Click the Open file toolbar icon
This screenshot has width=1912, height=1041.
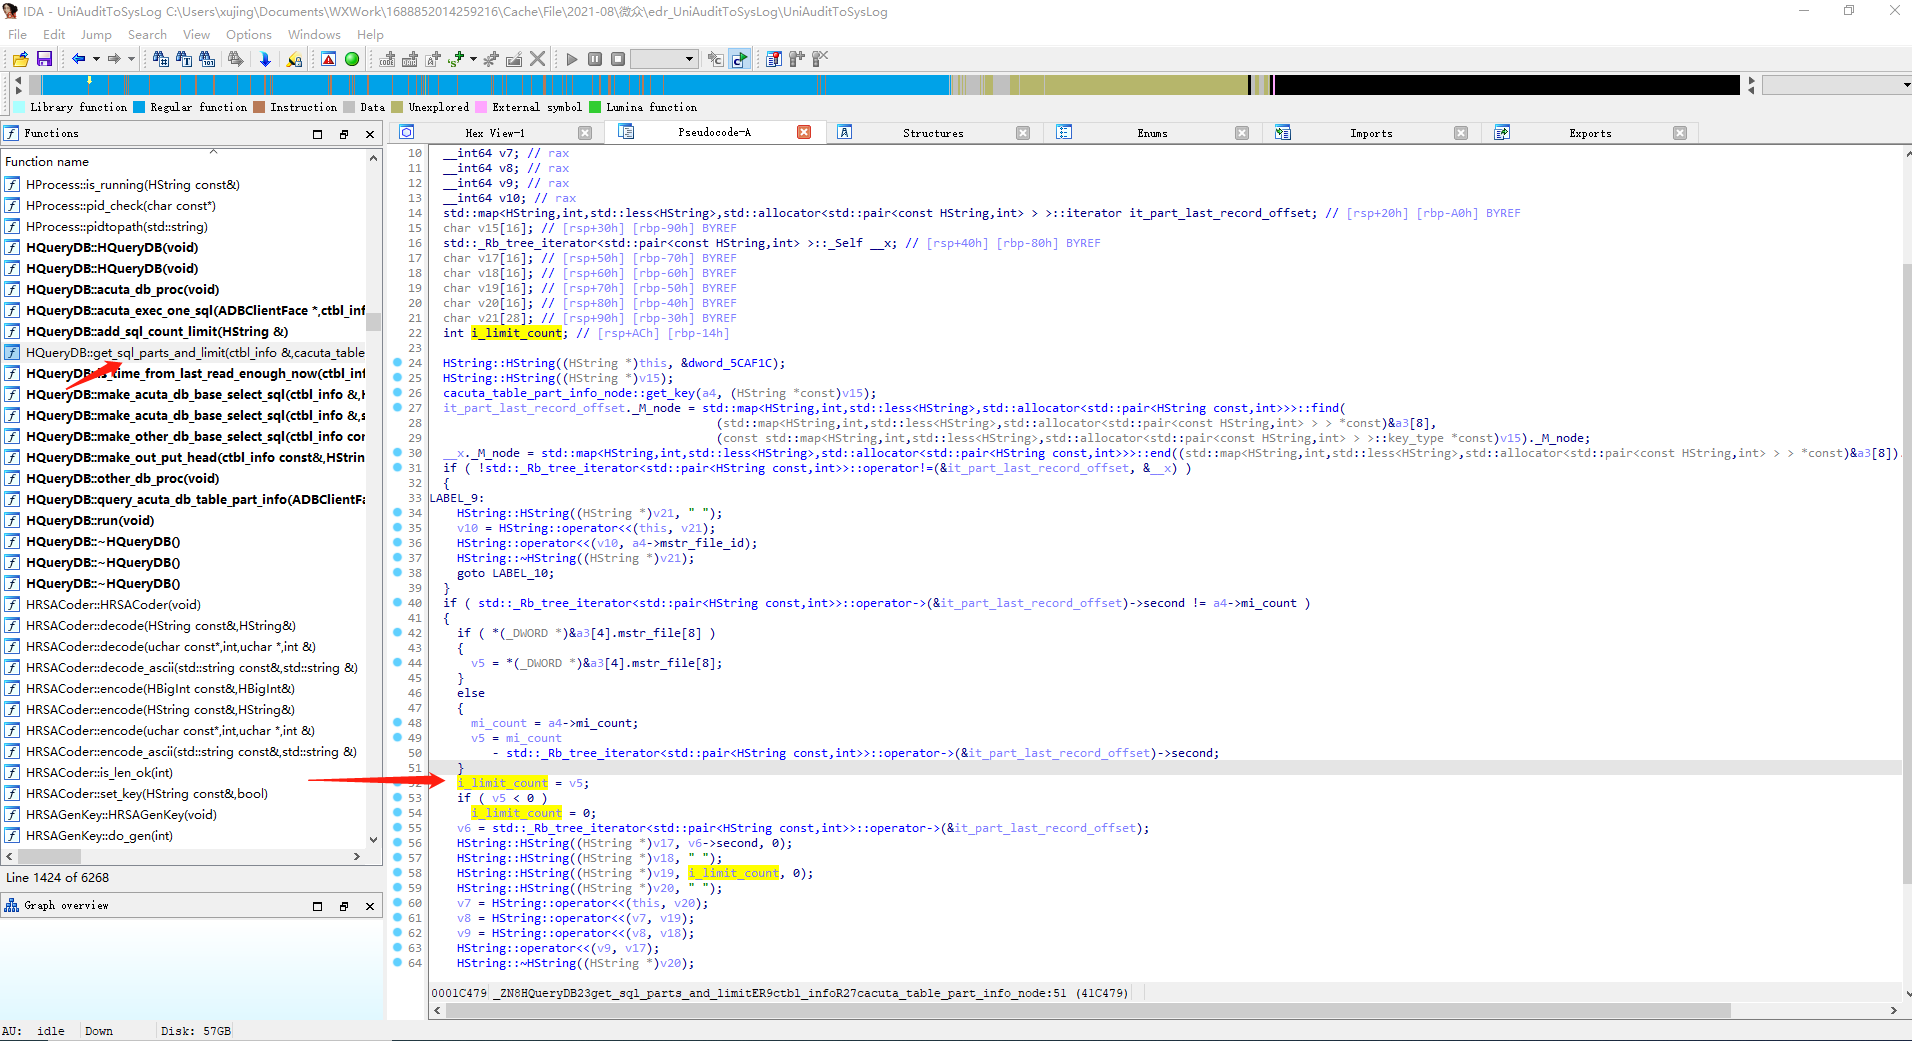coord(20,59)
